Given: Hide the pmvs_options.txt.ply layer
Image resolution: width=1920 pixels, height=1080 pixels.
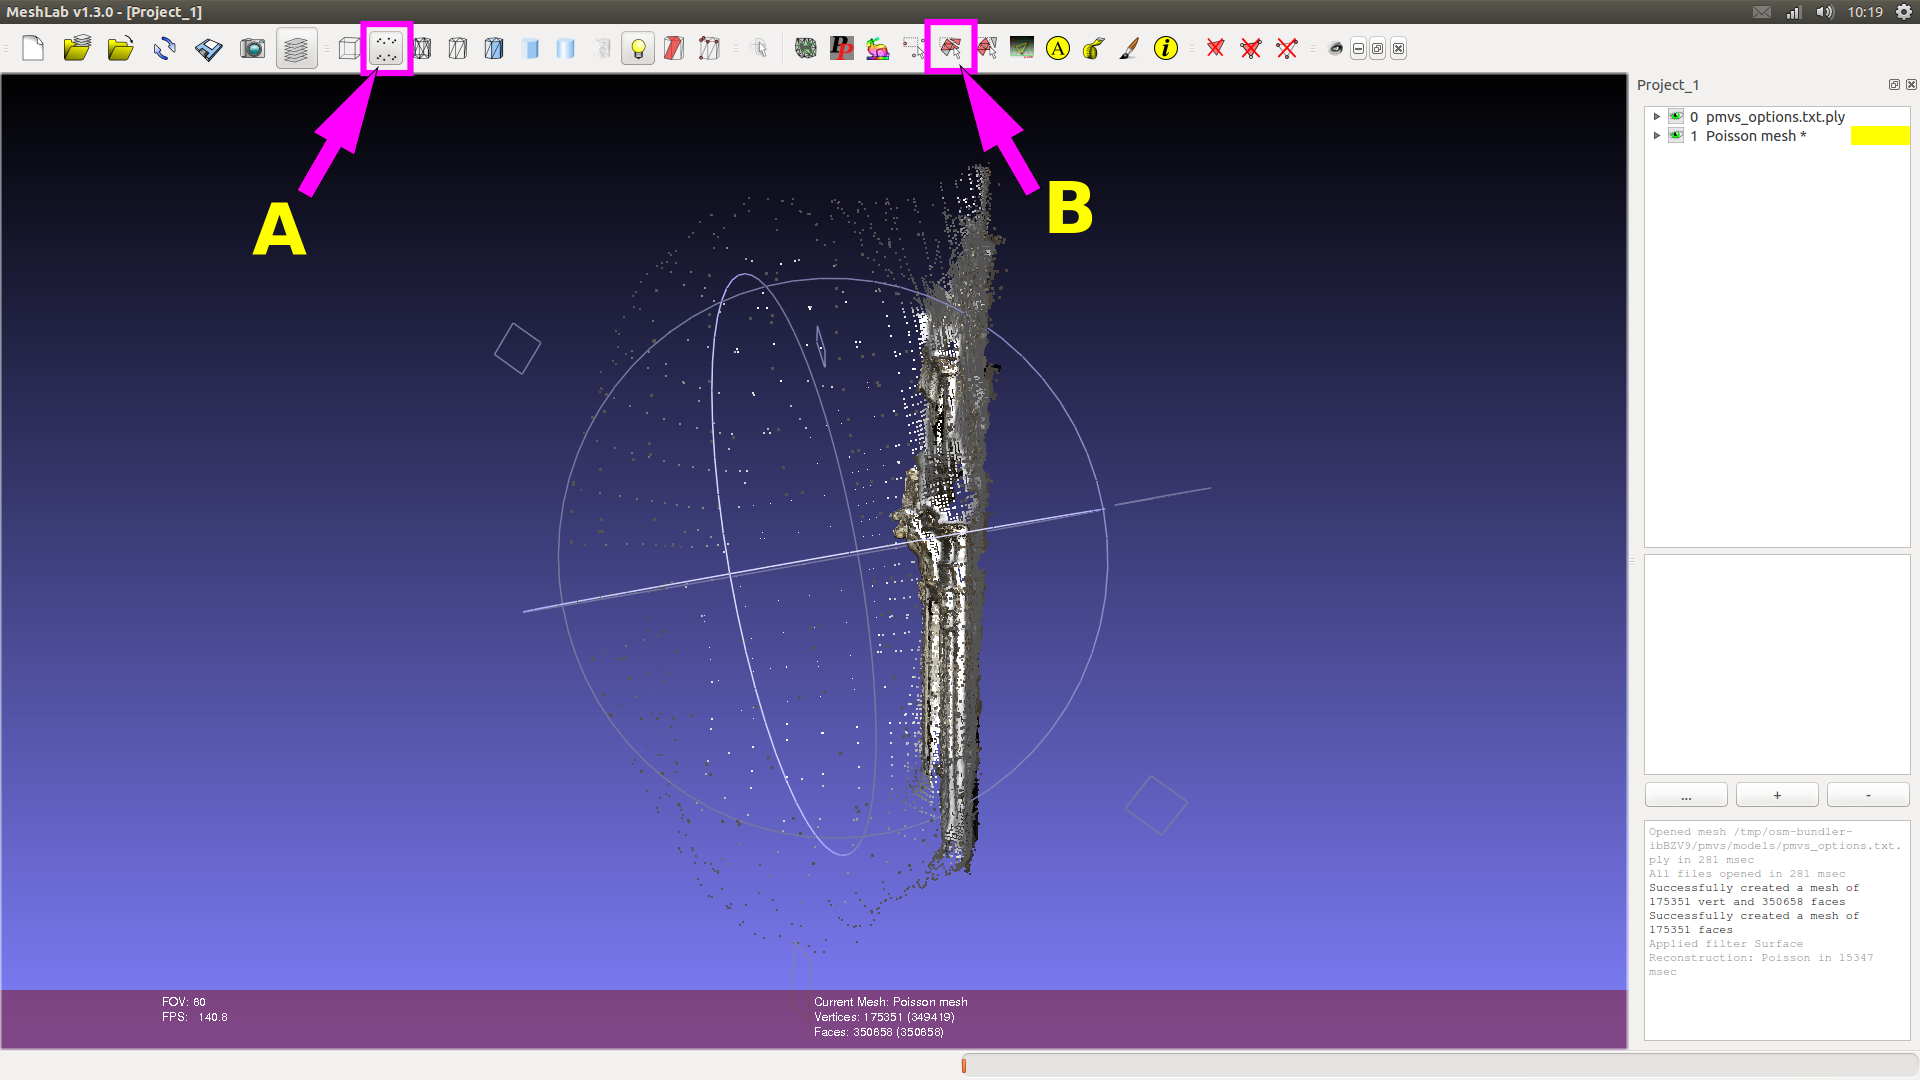Looking at the screenshot, I should [x=1676, y=117].
